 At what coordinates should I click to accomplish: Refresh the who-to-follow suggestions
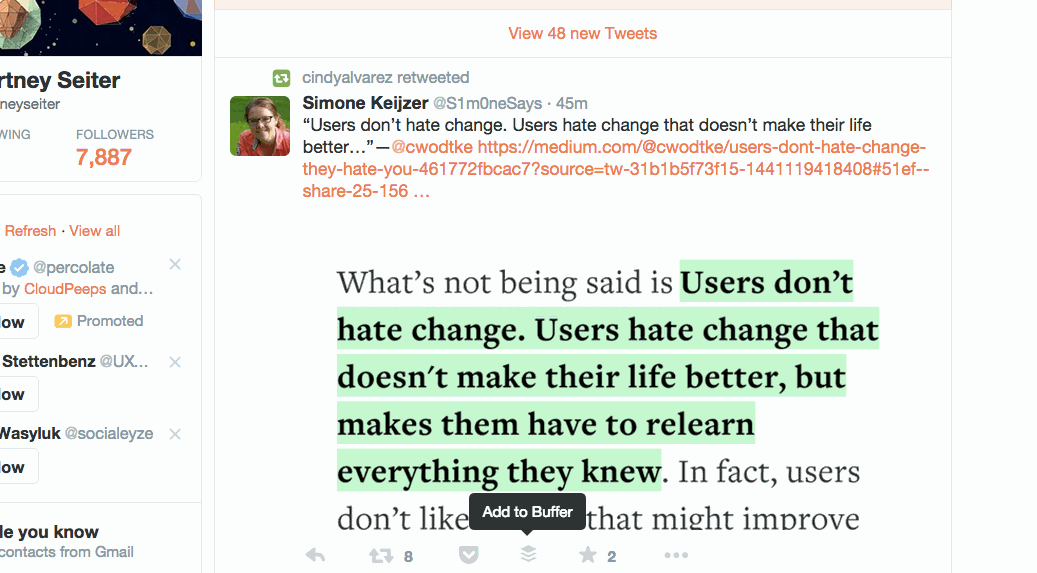(30, 231)
